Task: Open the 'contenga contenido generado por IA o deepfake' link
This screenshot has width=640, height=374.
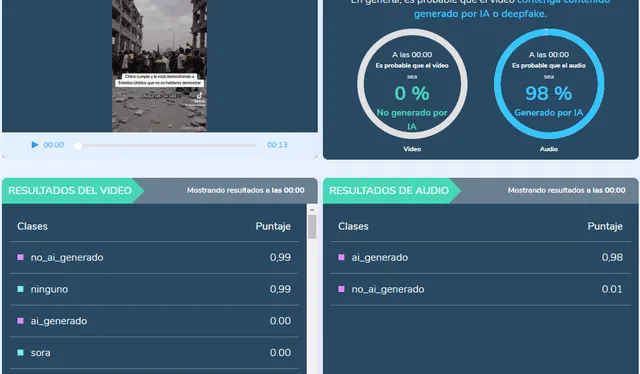Action: [512, 8]
